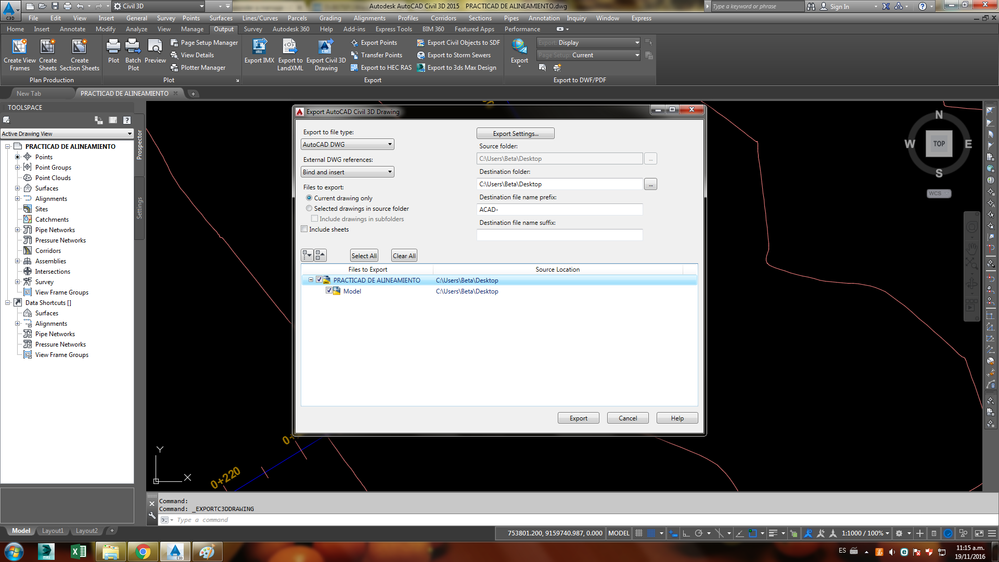Click Export to Storm Sewers
Image resolution: width=999 pixels, height=562 pixels.
pos(454,55)
